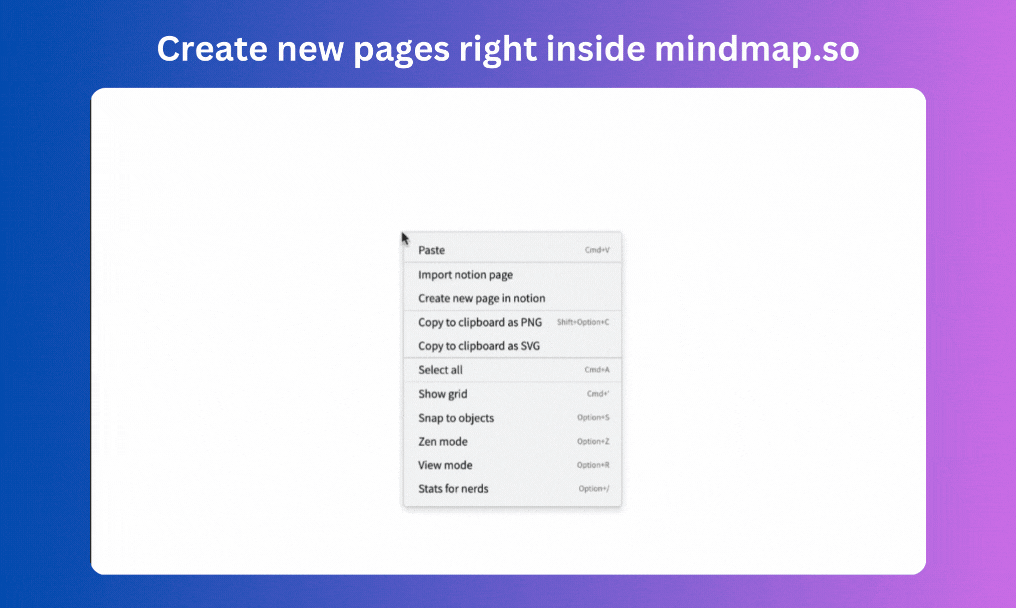Enable Snap to objects option

coord(512,417)
